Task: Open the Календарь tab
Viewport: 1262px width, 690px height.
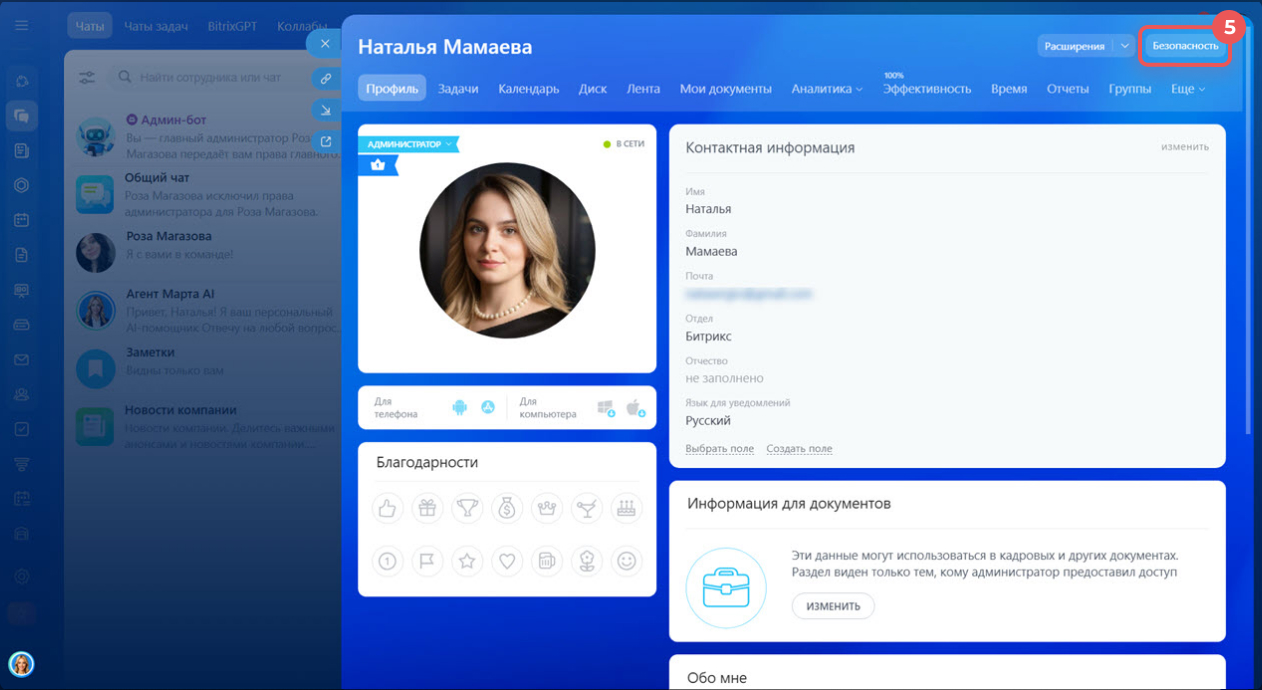Action: [528, 88]
